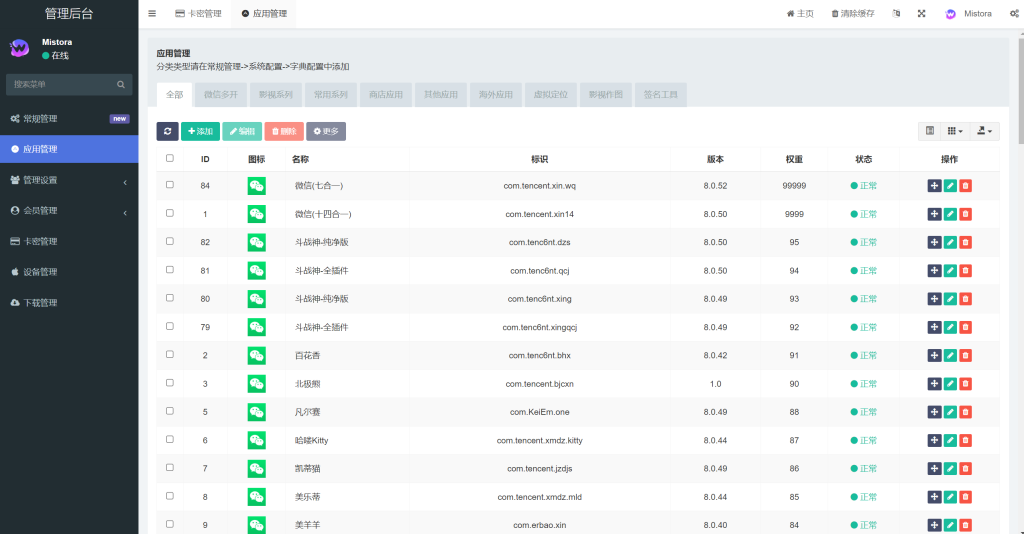The image size is (1024, 534).
Task: Toggle card view icon above table
Action: point(930,131)
